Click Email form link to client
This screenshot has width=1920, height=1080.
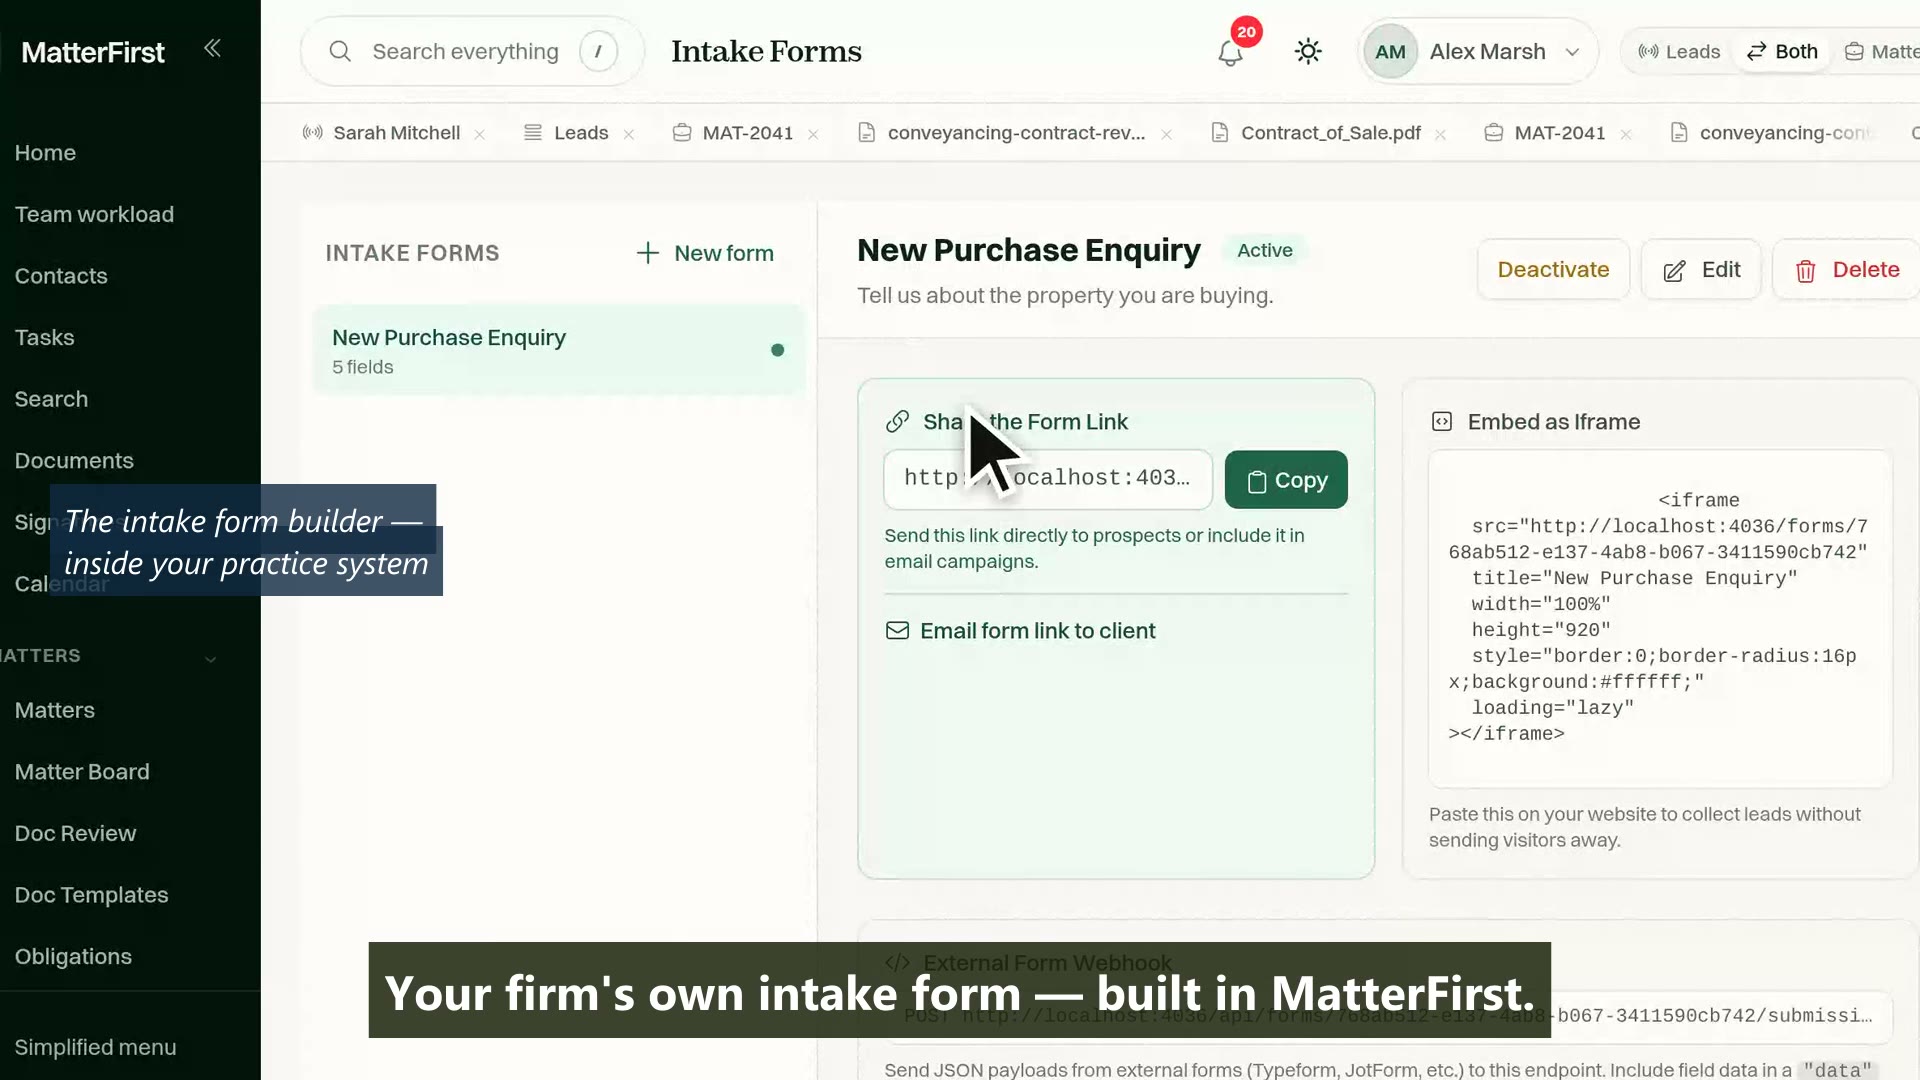(x=1021, y=631)
